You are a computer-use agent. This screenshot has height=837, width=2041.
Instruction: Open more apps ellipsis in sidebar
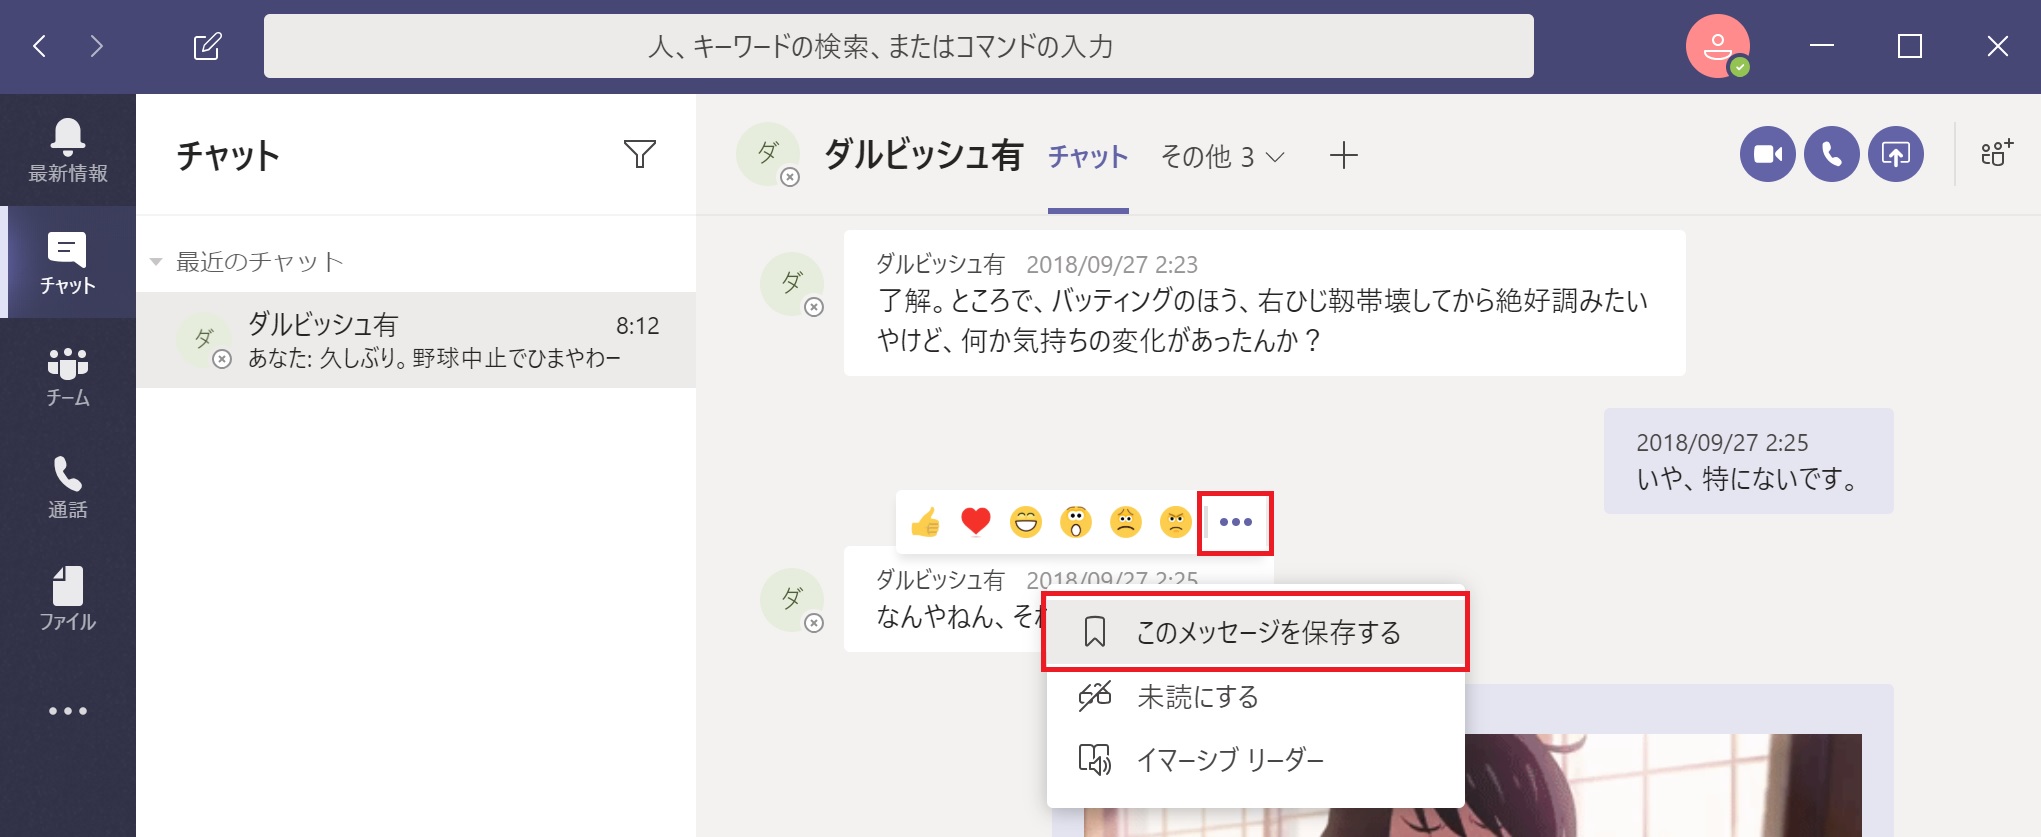click(68, 711)
